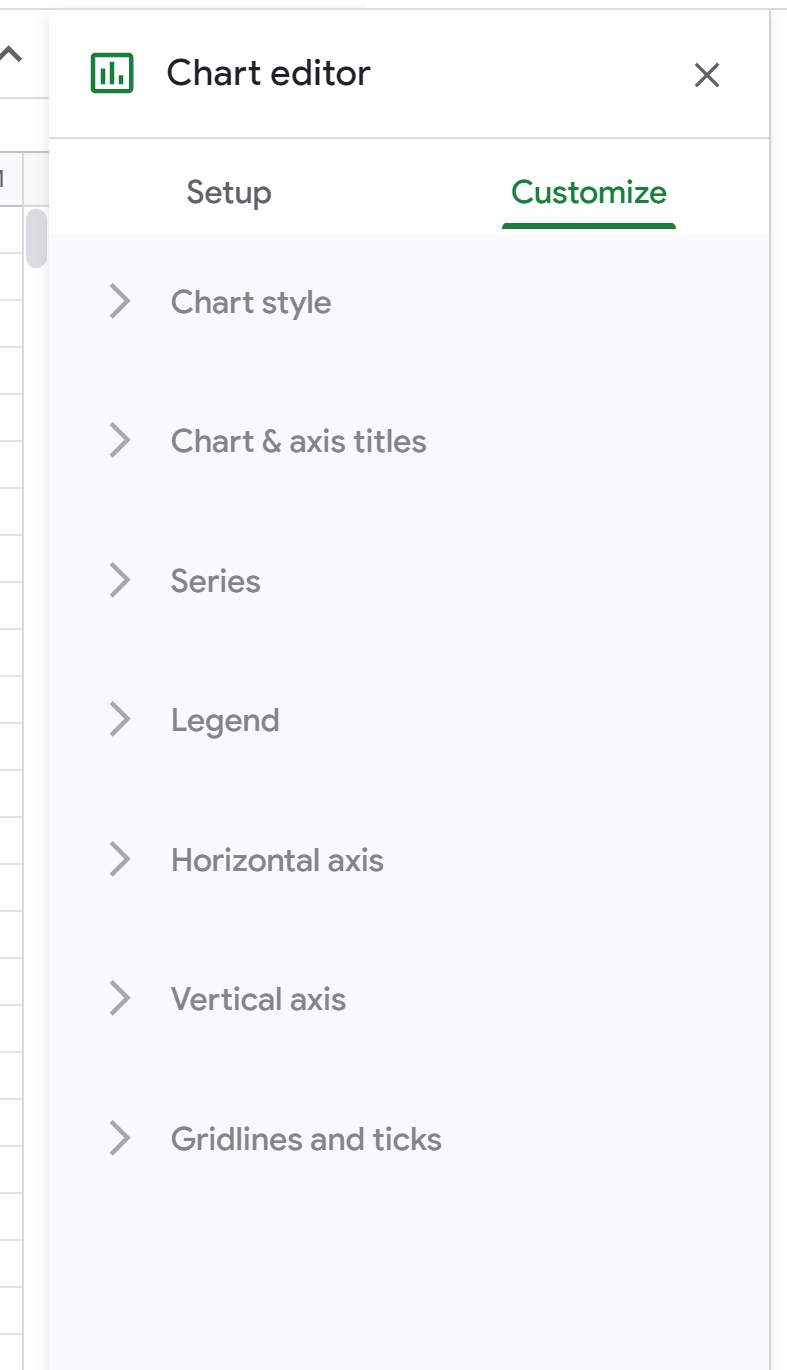Expand the Gridlines and ticks section
787x1370 pixels.
point(307,1138)
